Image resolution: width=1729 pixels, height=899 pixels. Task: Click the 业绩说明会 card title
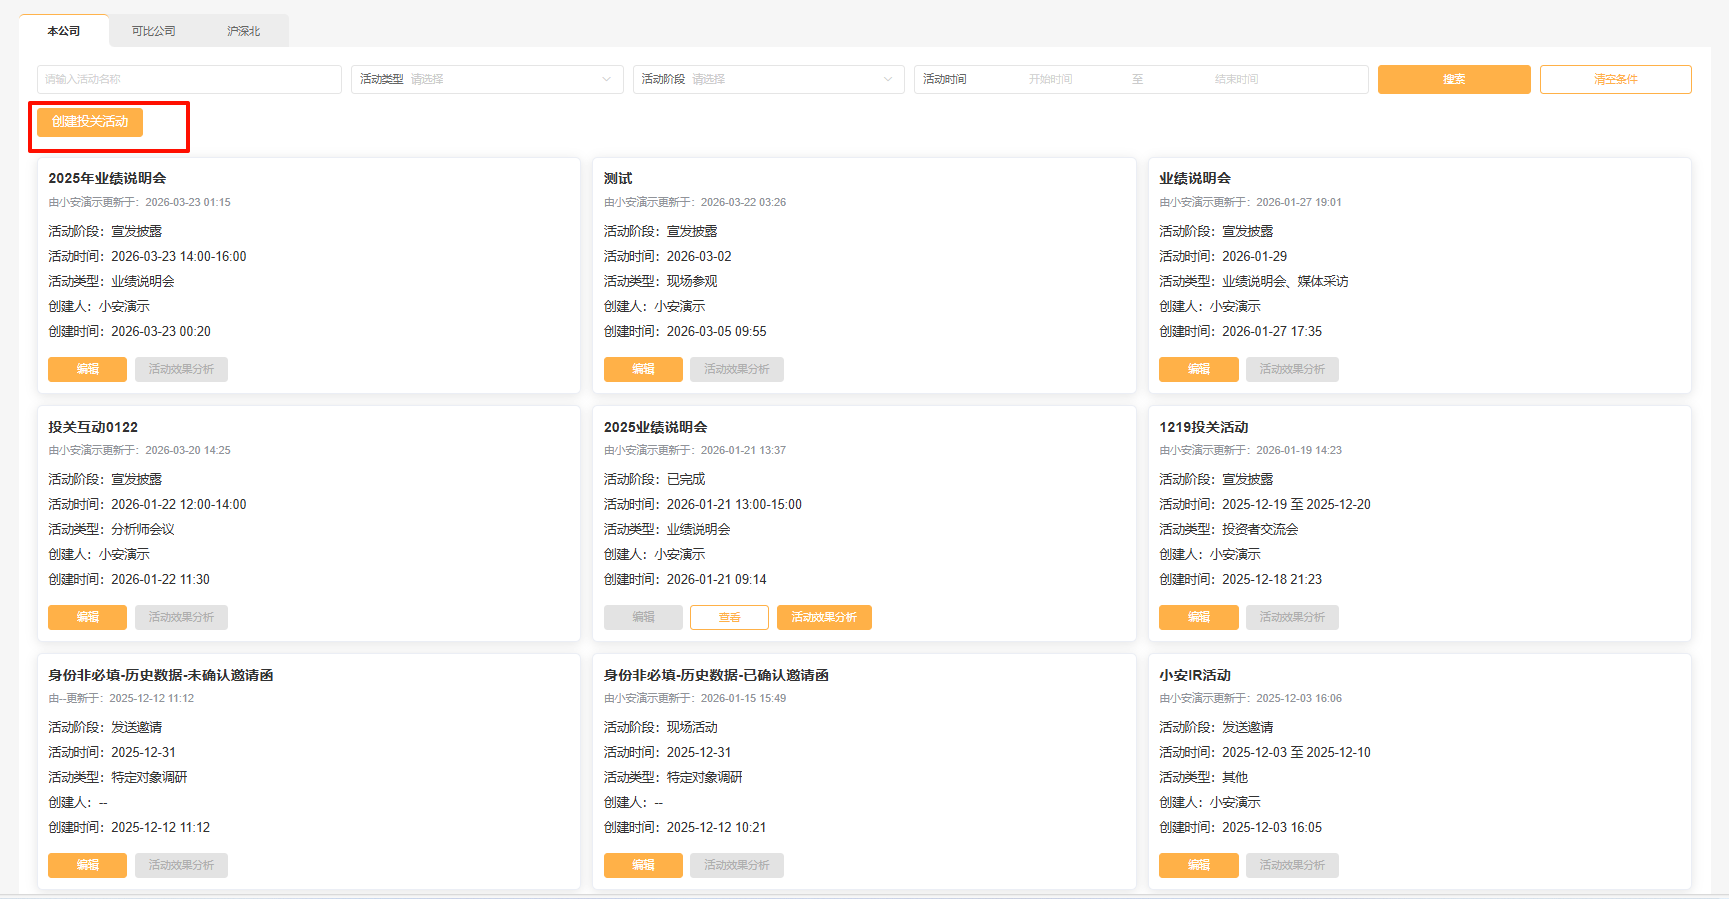point(1195,178)
